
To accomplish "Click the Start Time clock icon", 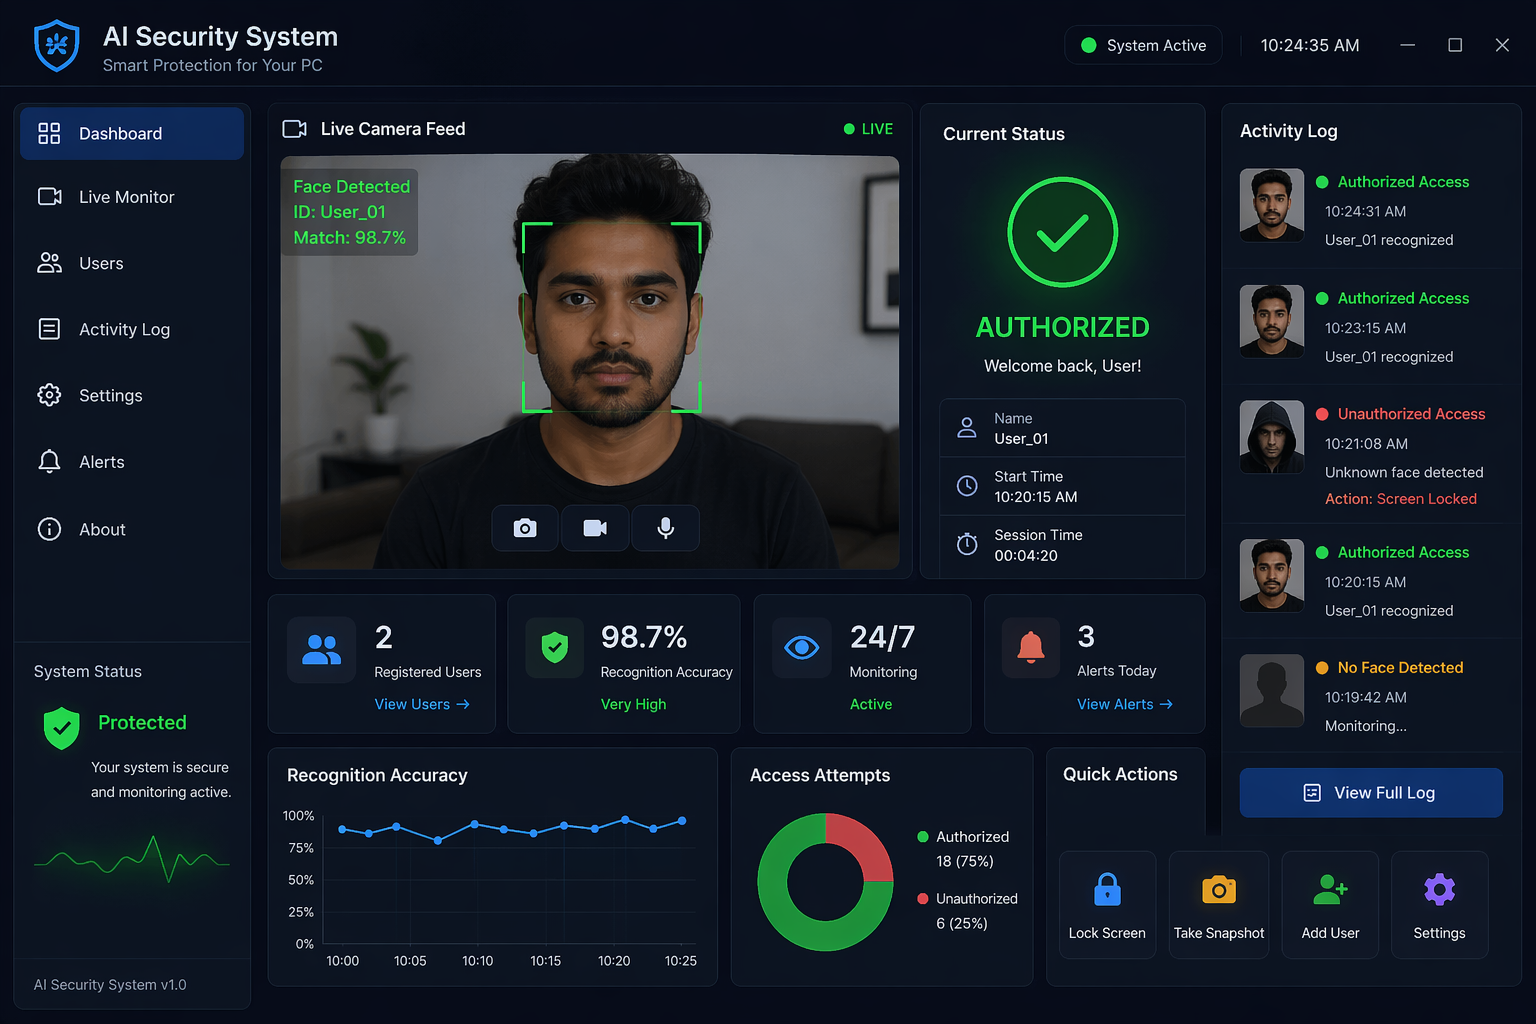I will [x=967, y=486].
